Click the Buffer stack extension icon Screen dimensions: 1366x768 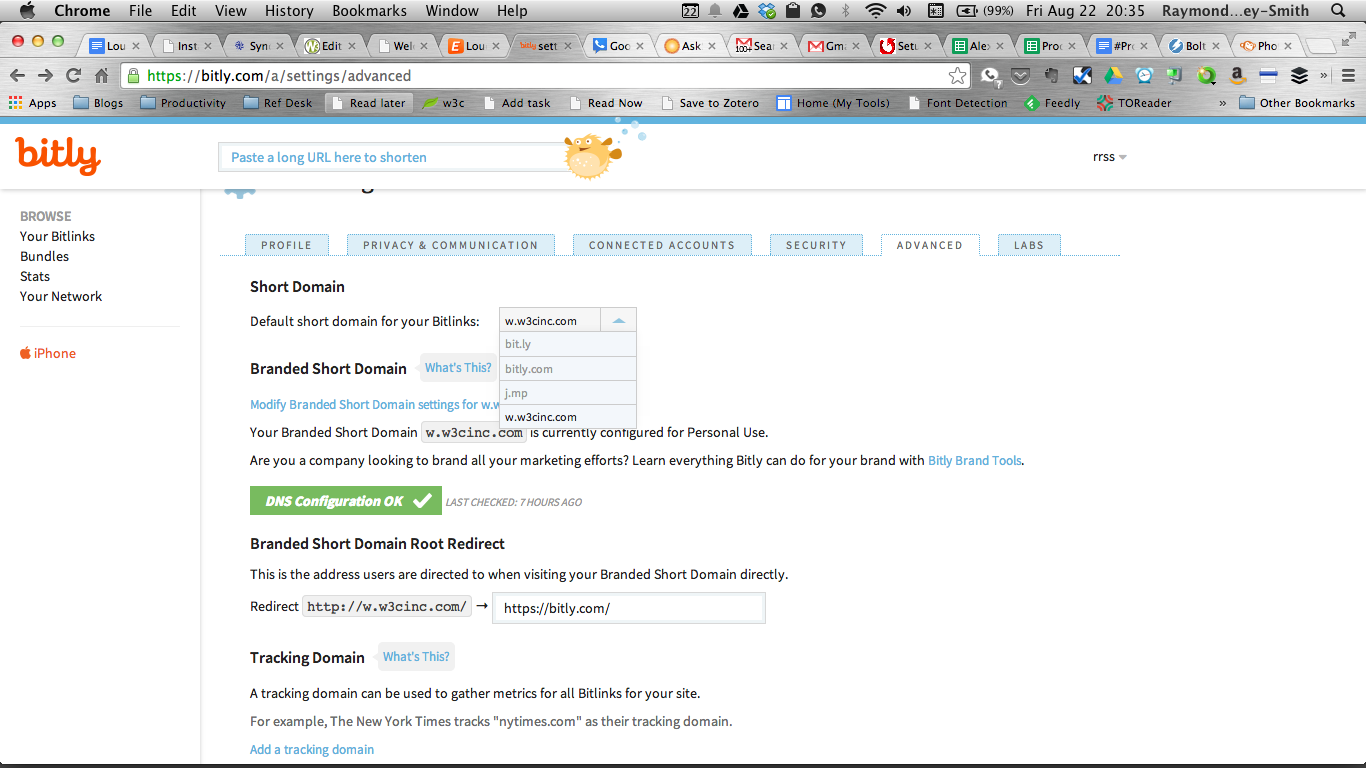coord(1299,75)
